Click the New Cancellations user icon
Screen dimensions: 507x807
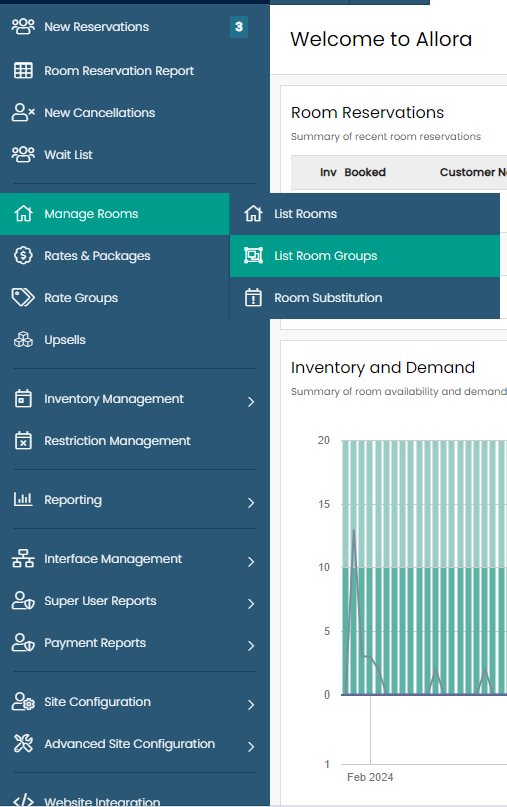pos(23,112)
